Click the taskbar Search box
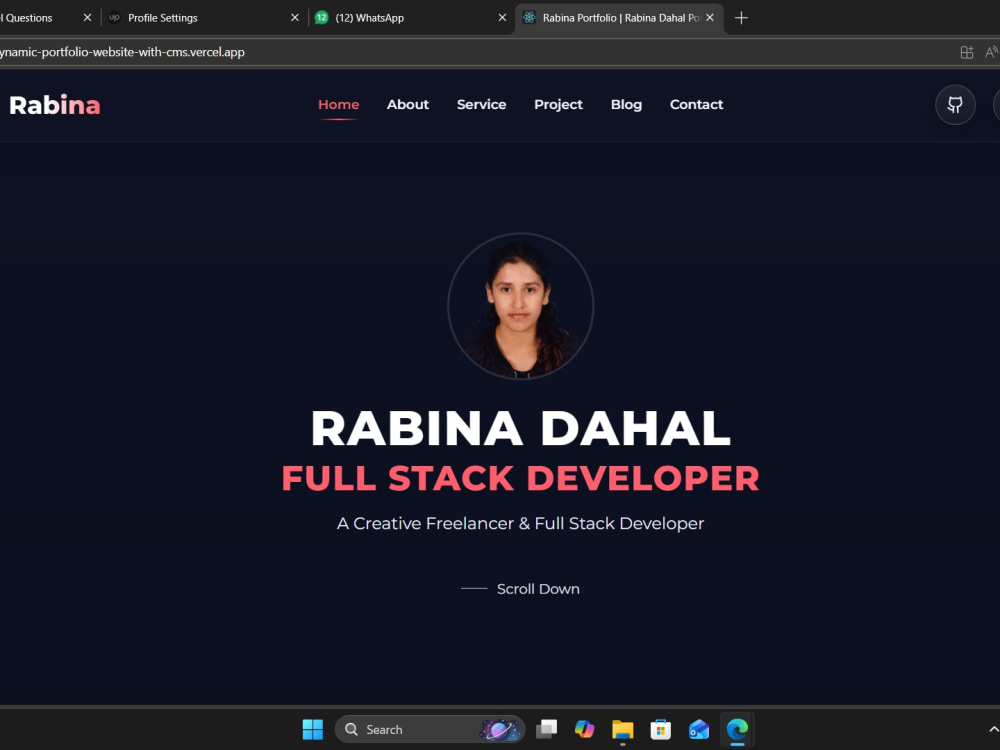 tap(430, 729)
